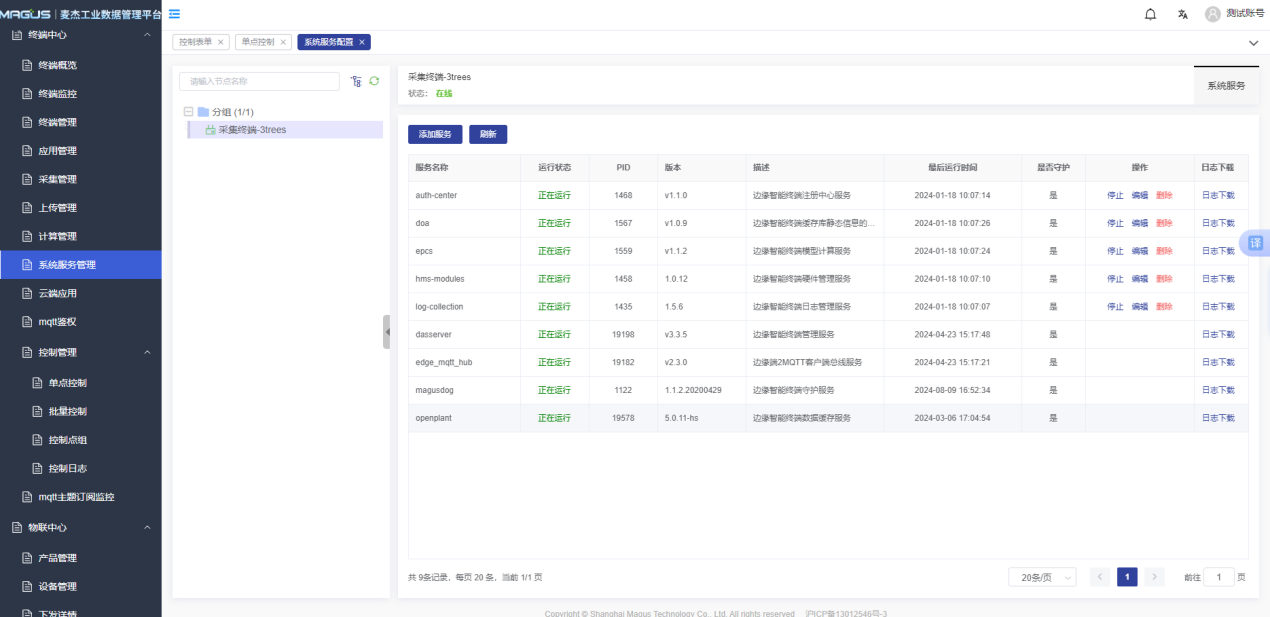1270x617 pixels.
Task: Open 终端监控 in the sidebar menu
Action: (57, 94)
